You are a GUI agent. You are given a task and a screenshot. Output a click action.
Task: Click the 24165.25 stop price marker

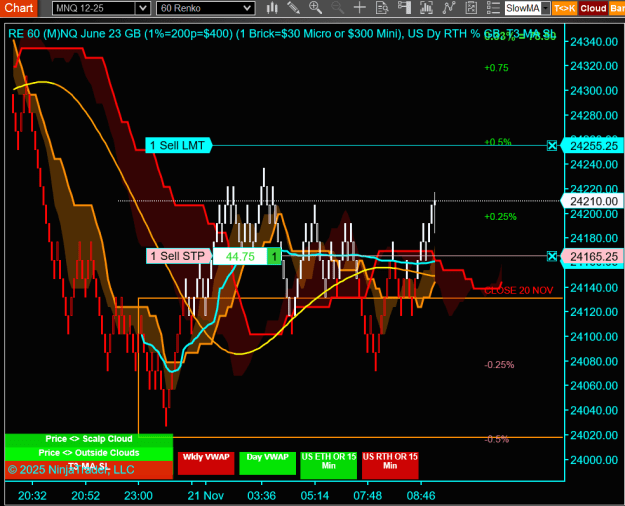coord(593,256)
